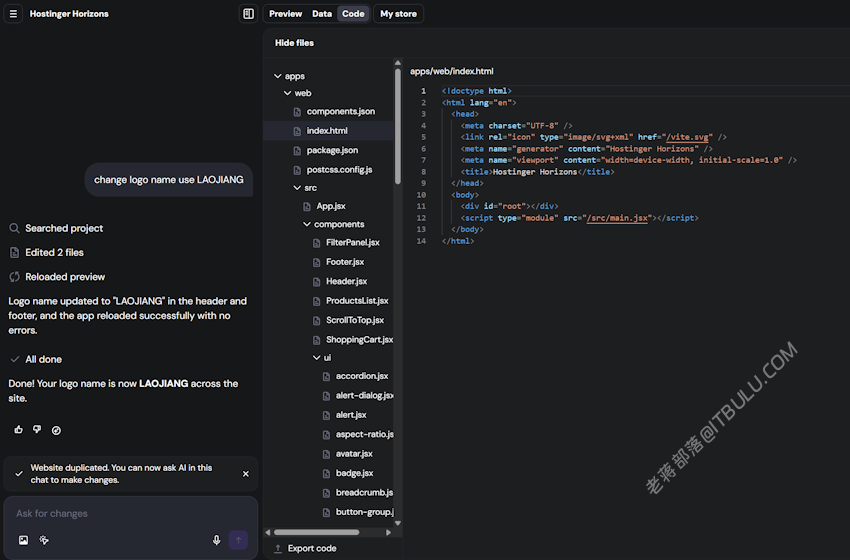This screenshot has width=850, height=560.
Task: Click Hide files button
Action: (294, 43)
